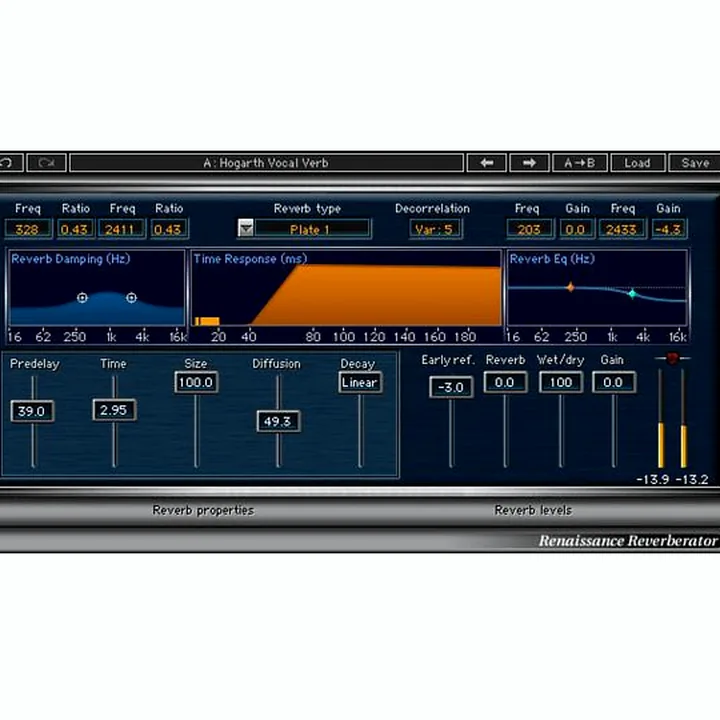
Task: Click the Early ref. label
Action: tap(447, 360)
